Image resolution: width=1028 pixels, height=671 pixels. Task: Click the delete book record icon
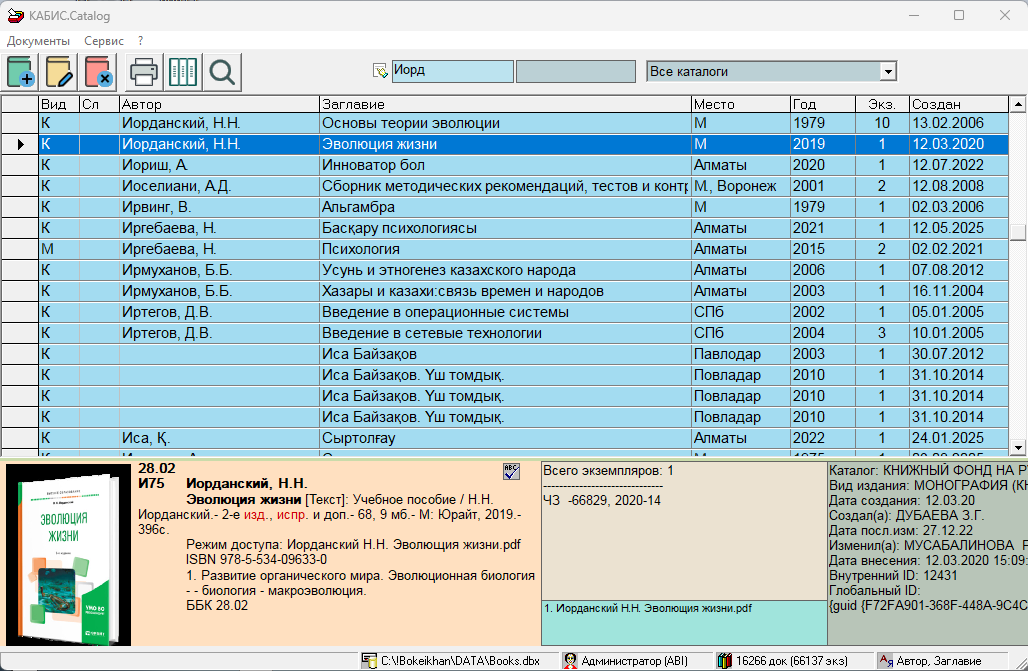[x=98, y=72]
